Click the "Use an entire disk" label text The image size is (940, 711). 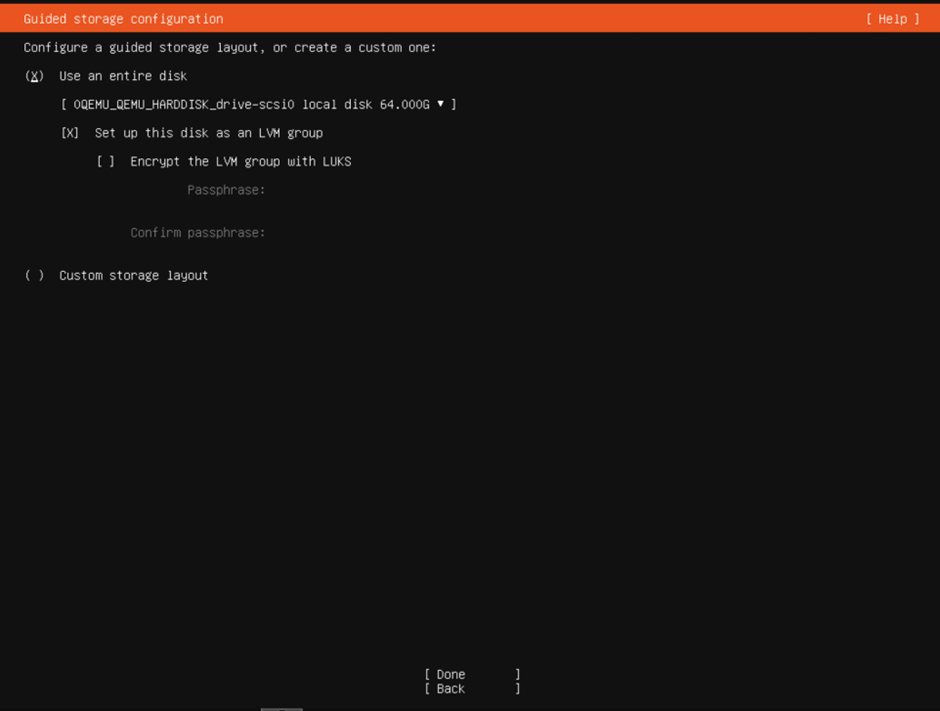(x=123, y=76)
